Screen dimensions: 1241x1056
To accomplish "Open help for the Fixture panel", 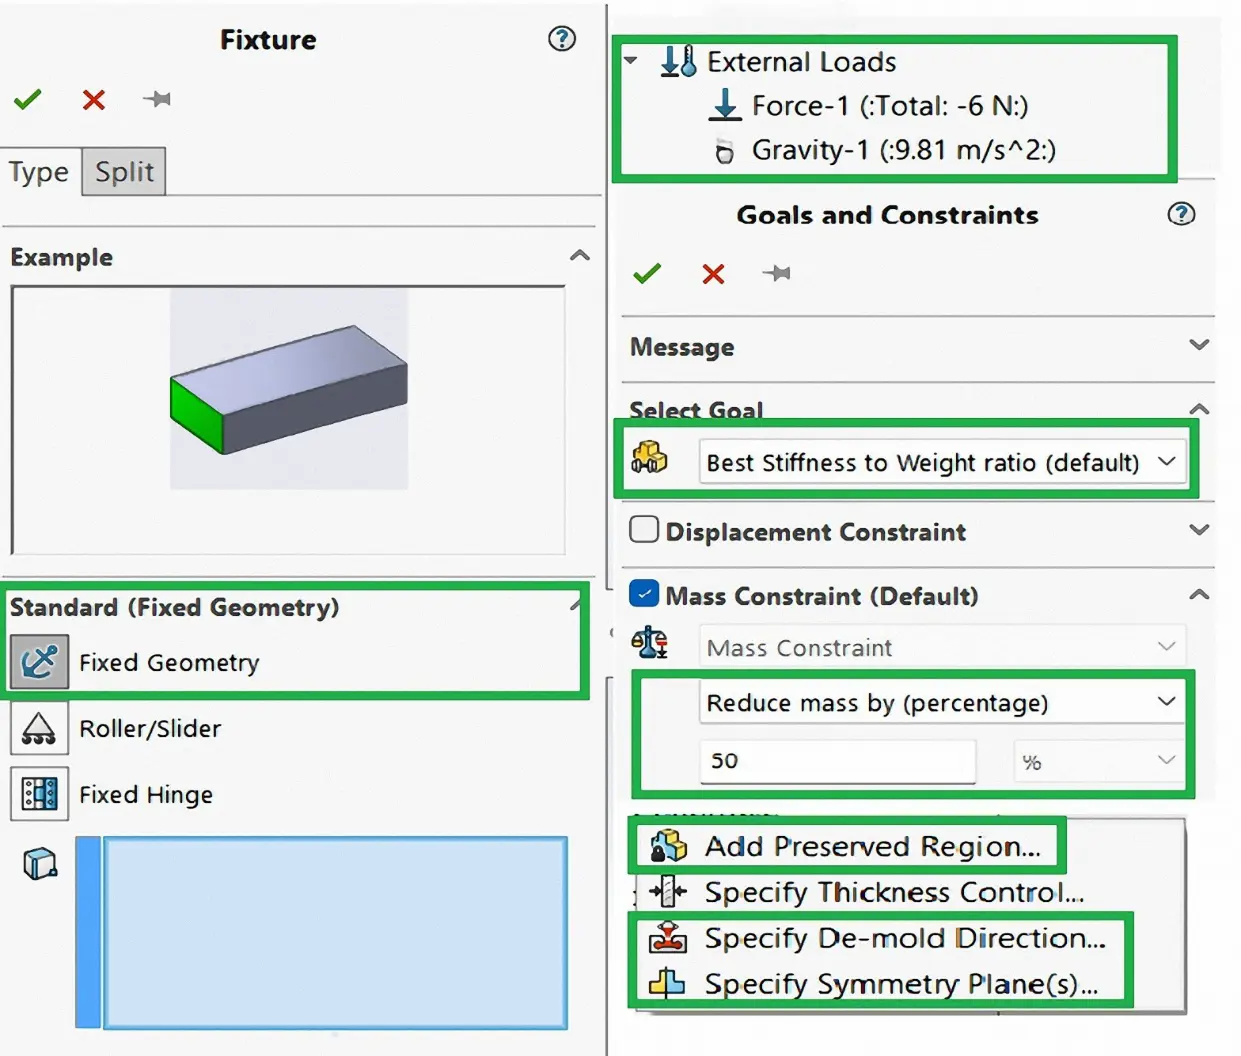I will coord(562,39).
